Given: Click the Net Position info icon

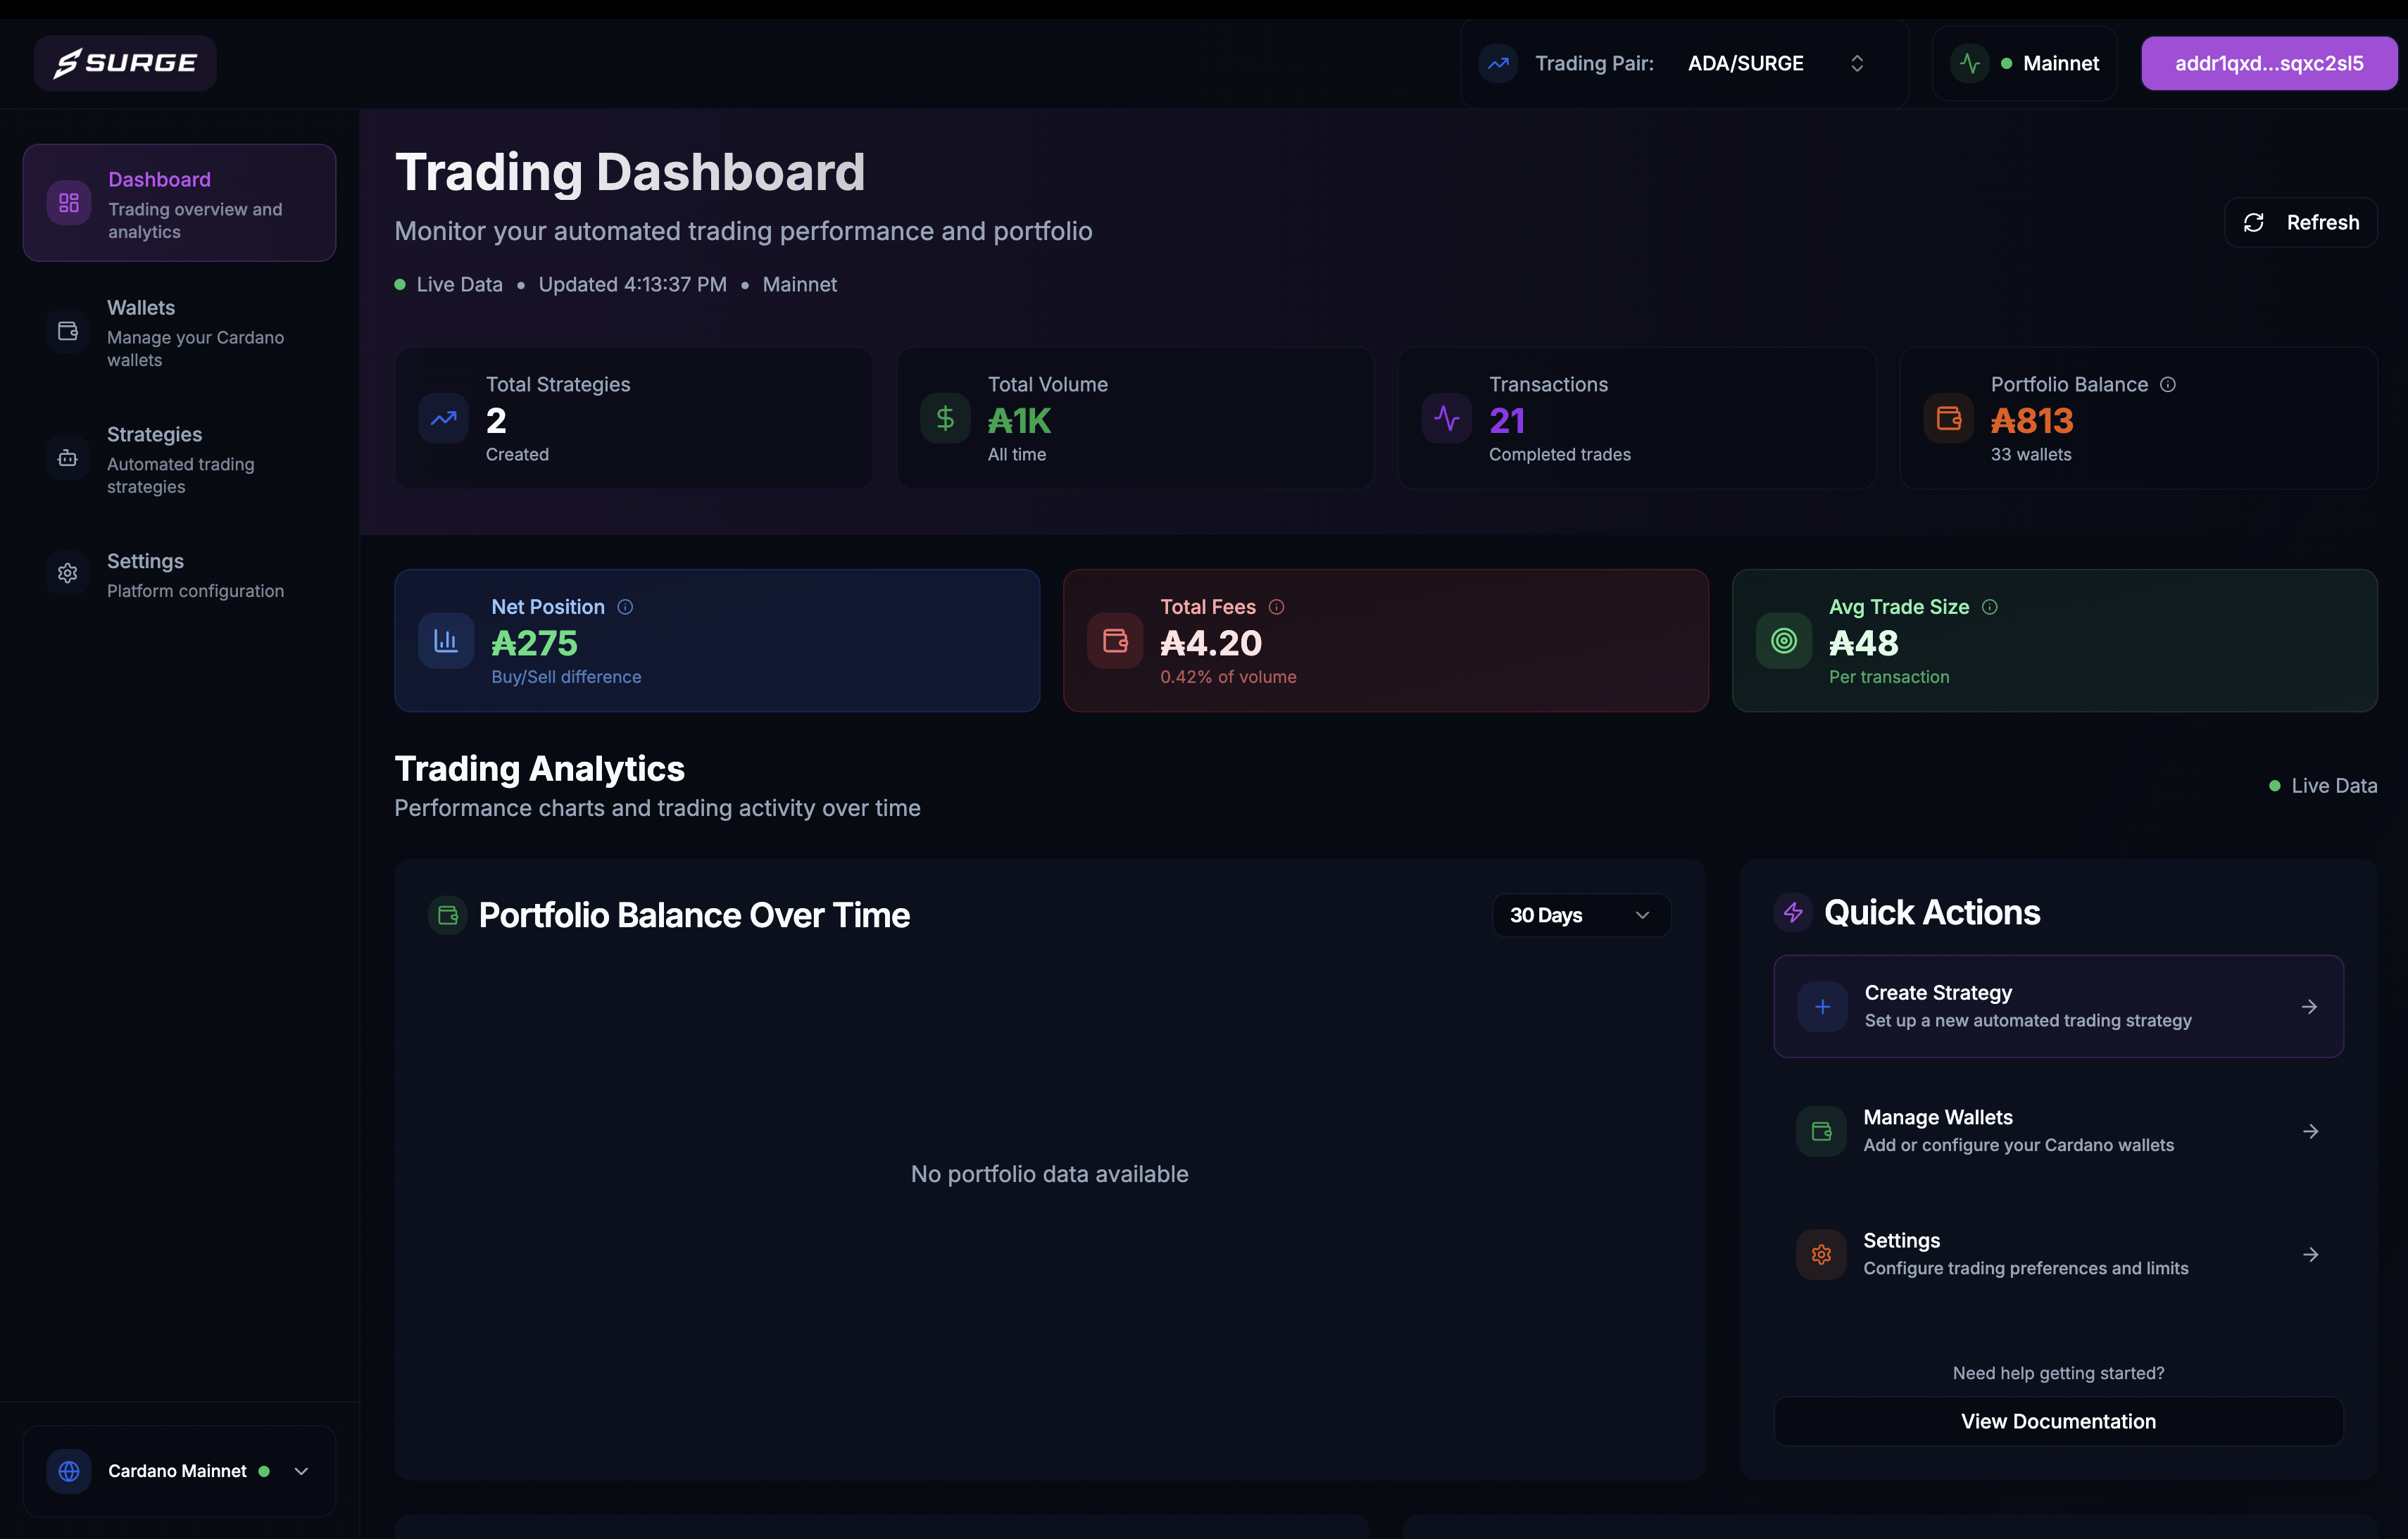Looking at the screenshot, I should [625, 607].
